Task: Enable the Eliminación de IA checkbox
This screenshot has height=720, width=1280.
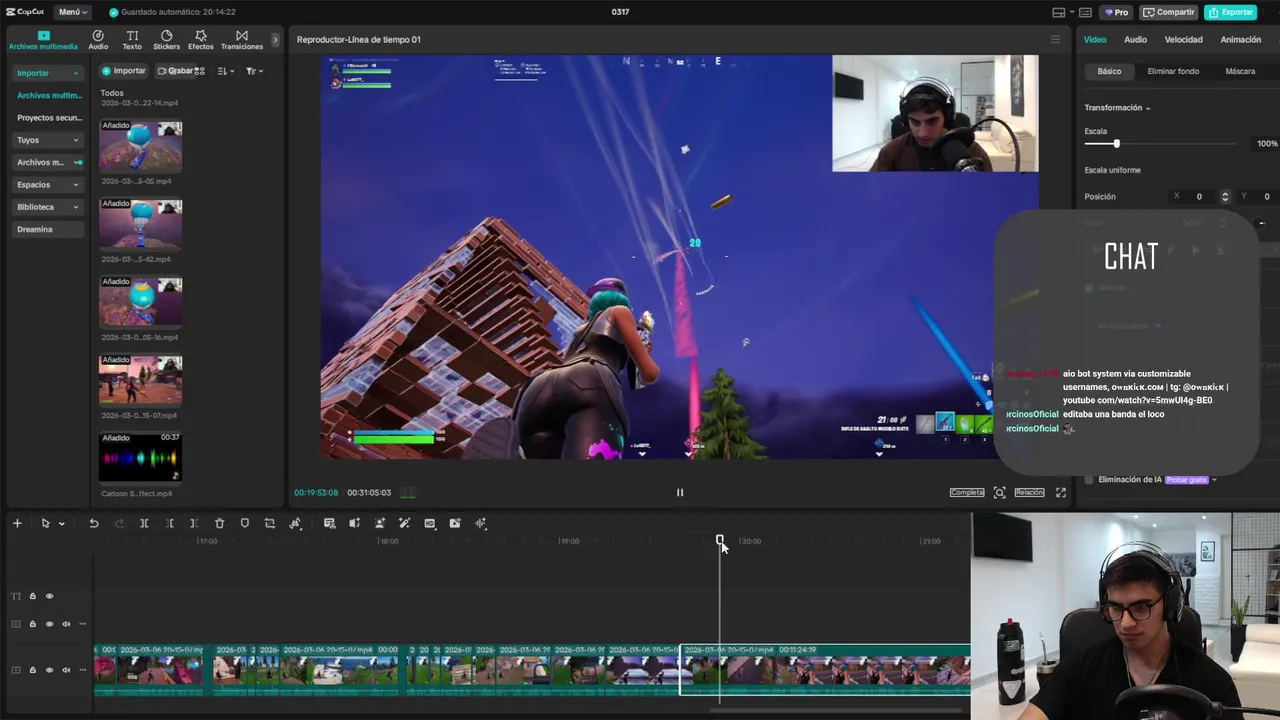Action: (x=1089, y=480)
